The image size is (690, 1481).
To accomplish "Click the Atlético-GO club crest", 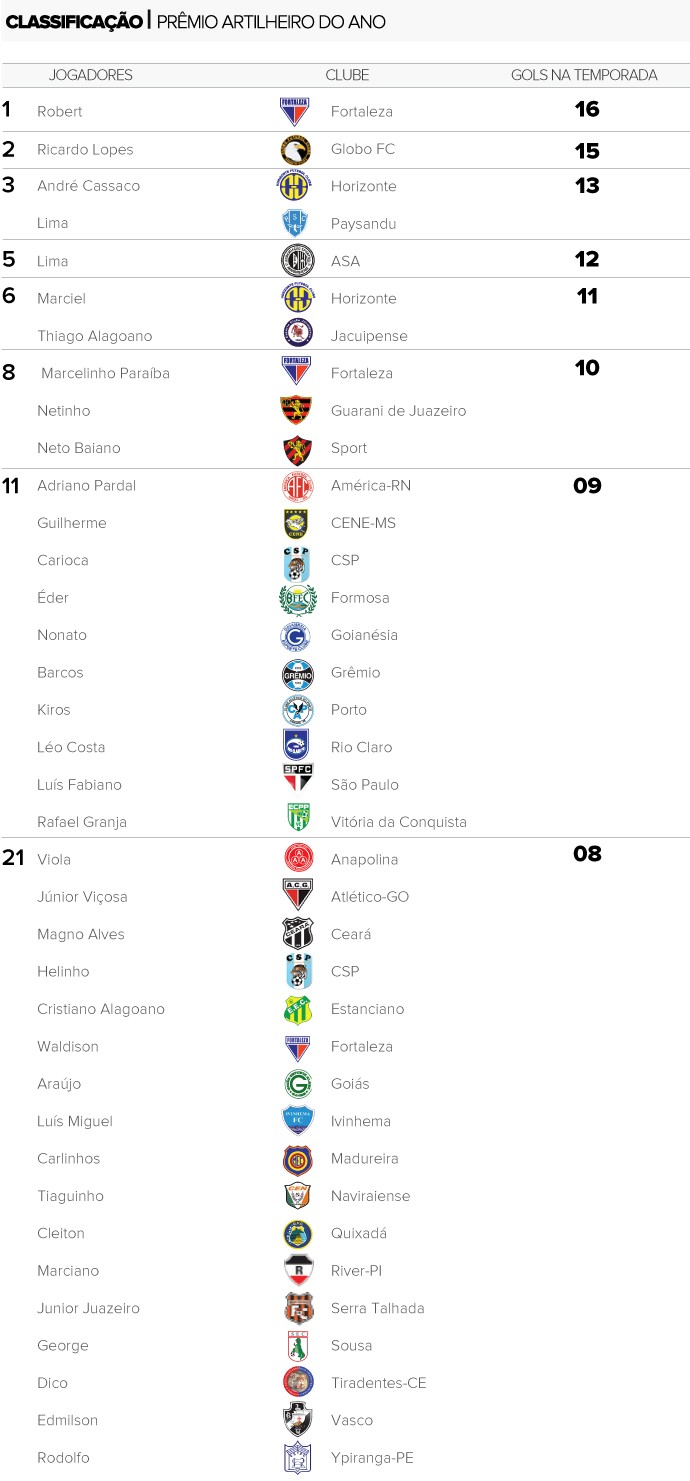I will [x=297, y=897].
